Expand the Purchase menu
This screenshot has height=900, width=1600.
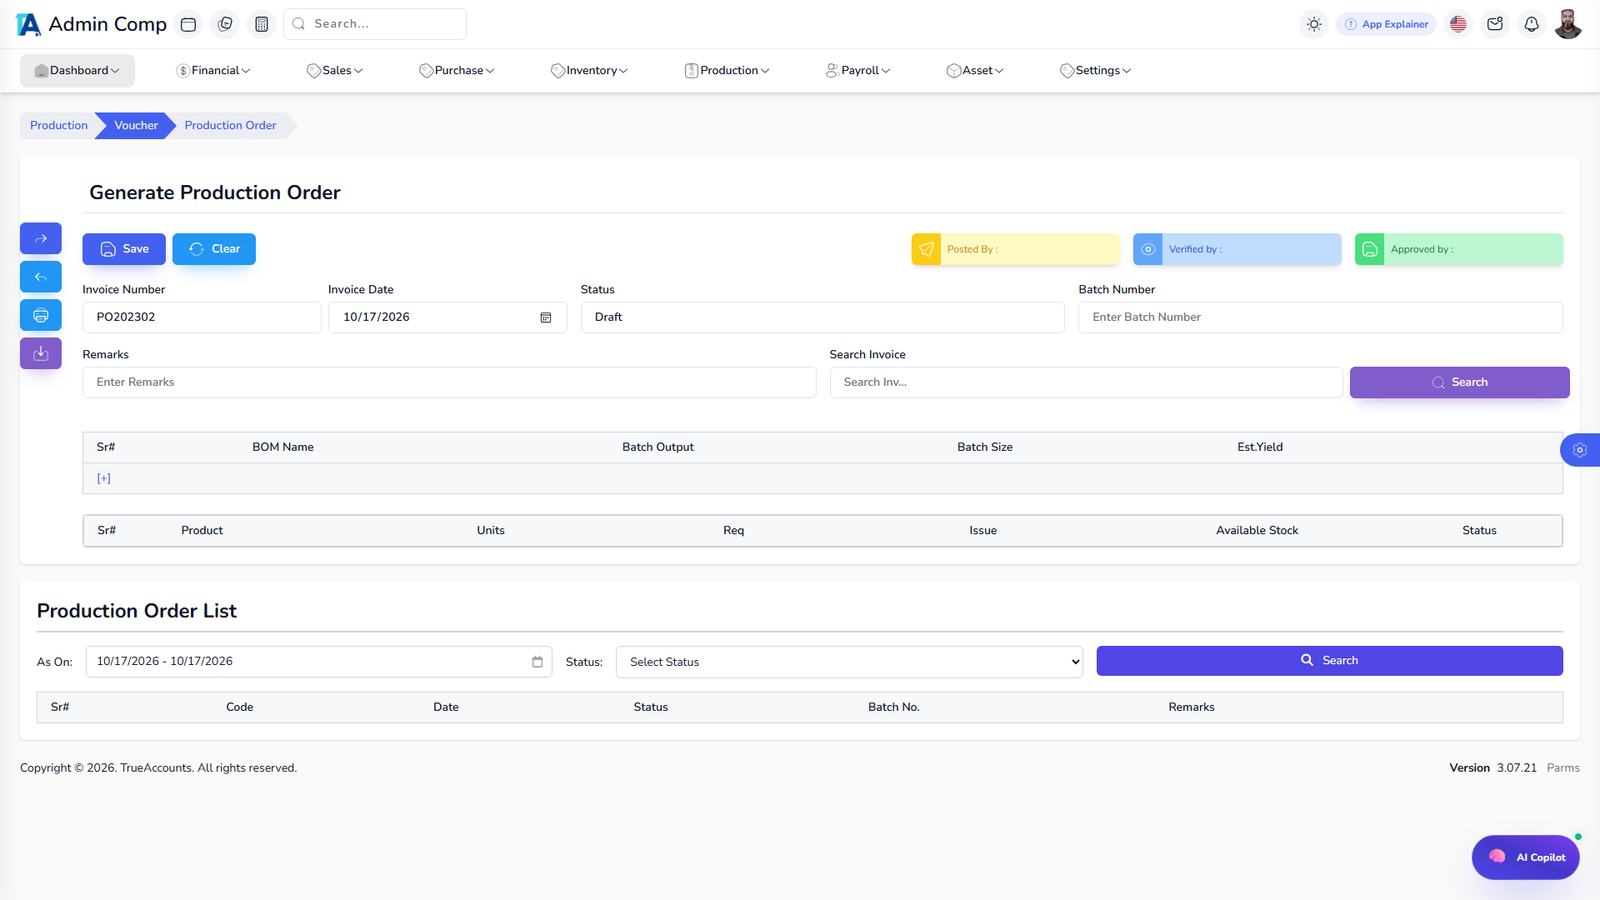pyautogui.click(x=457, y=71)
